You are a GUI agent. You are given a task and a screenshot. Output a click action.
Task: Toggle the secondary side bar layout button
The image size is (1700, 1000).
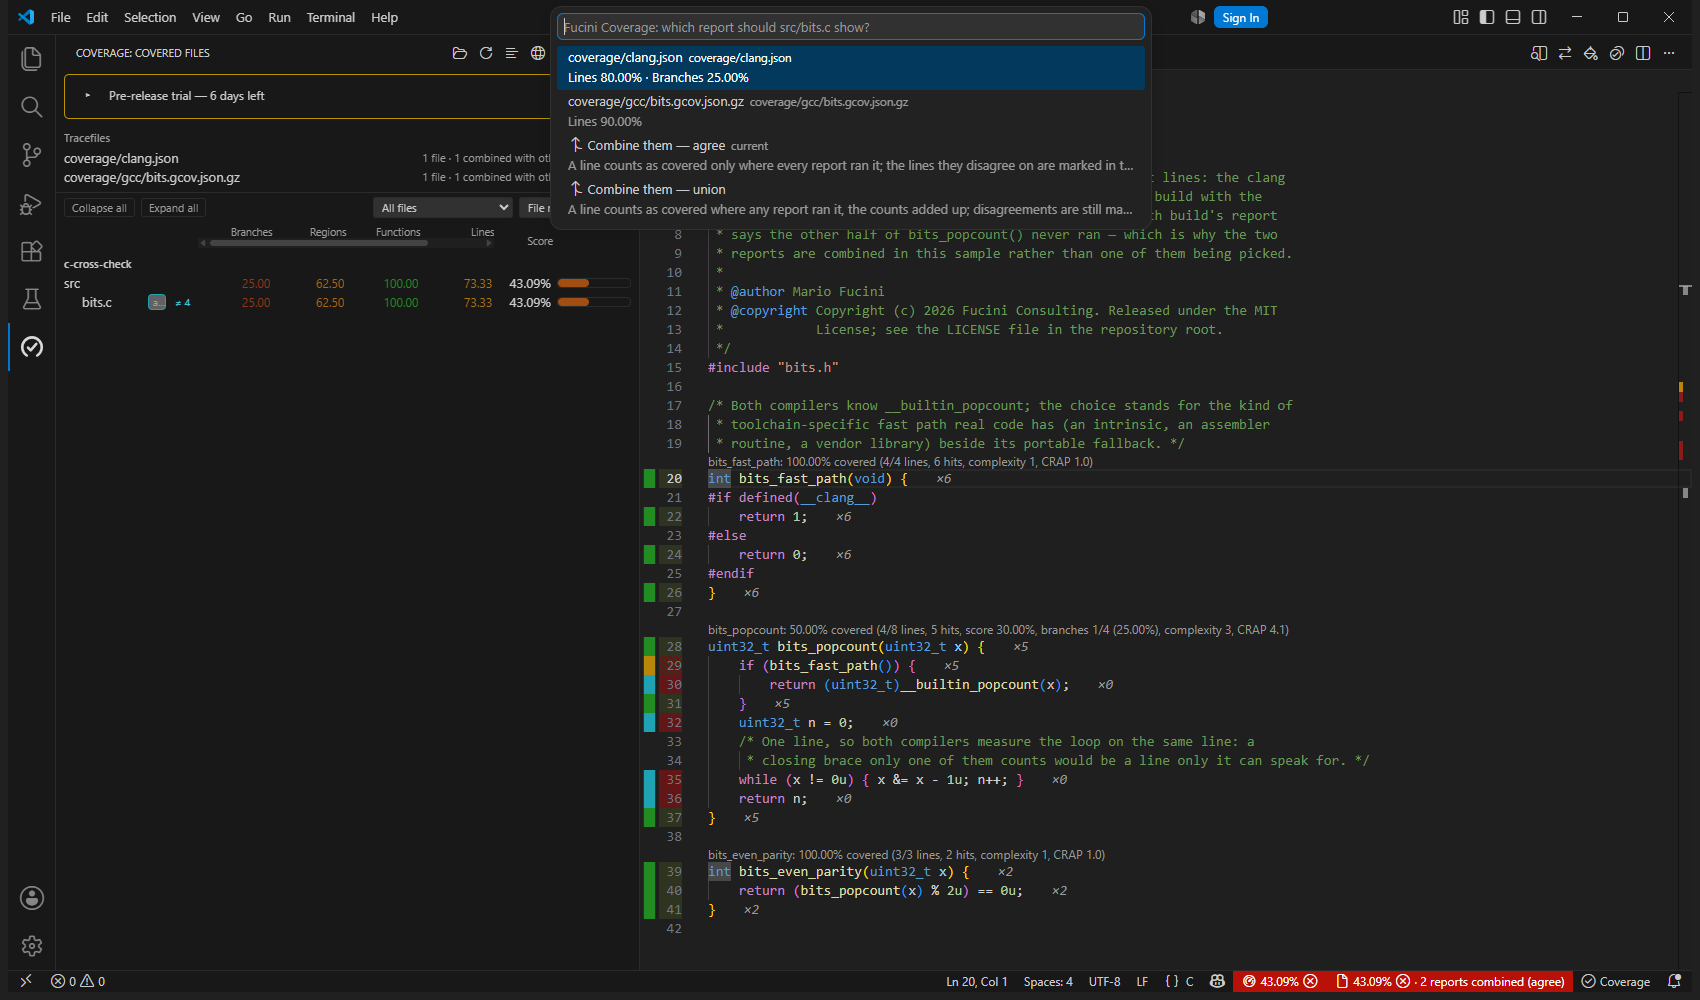click(1539, 17)
